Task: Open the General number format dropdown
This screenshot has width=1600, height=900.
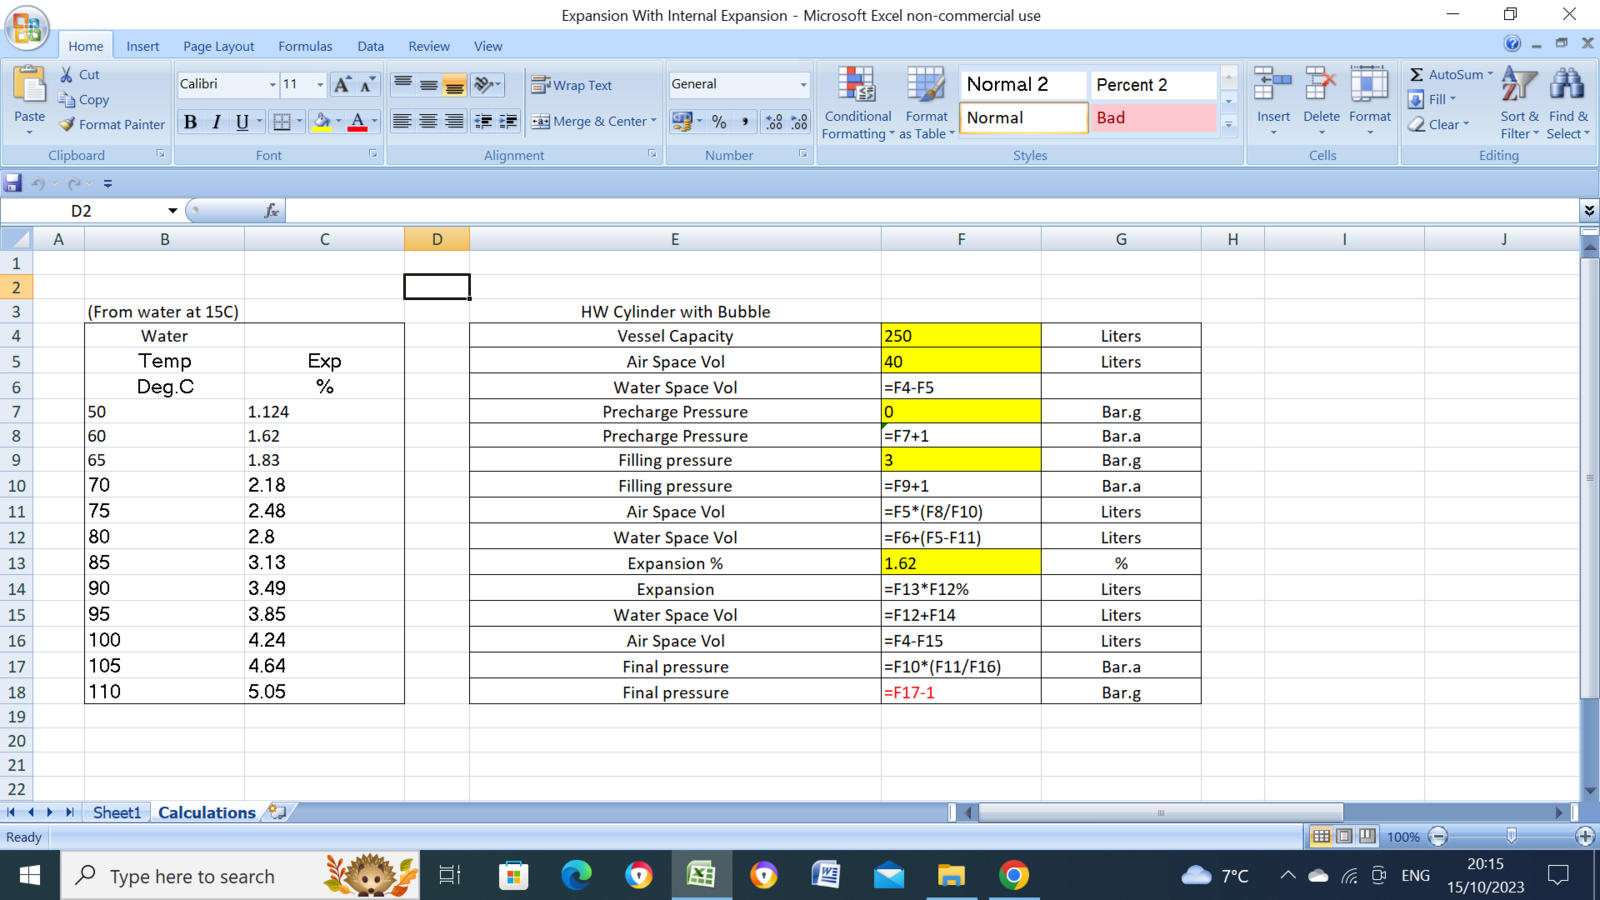Action: pyautogui.click(x=802, y=85)
